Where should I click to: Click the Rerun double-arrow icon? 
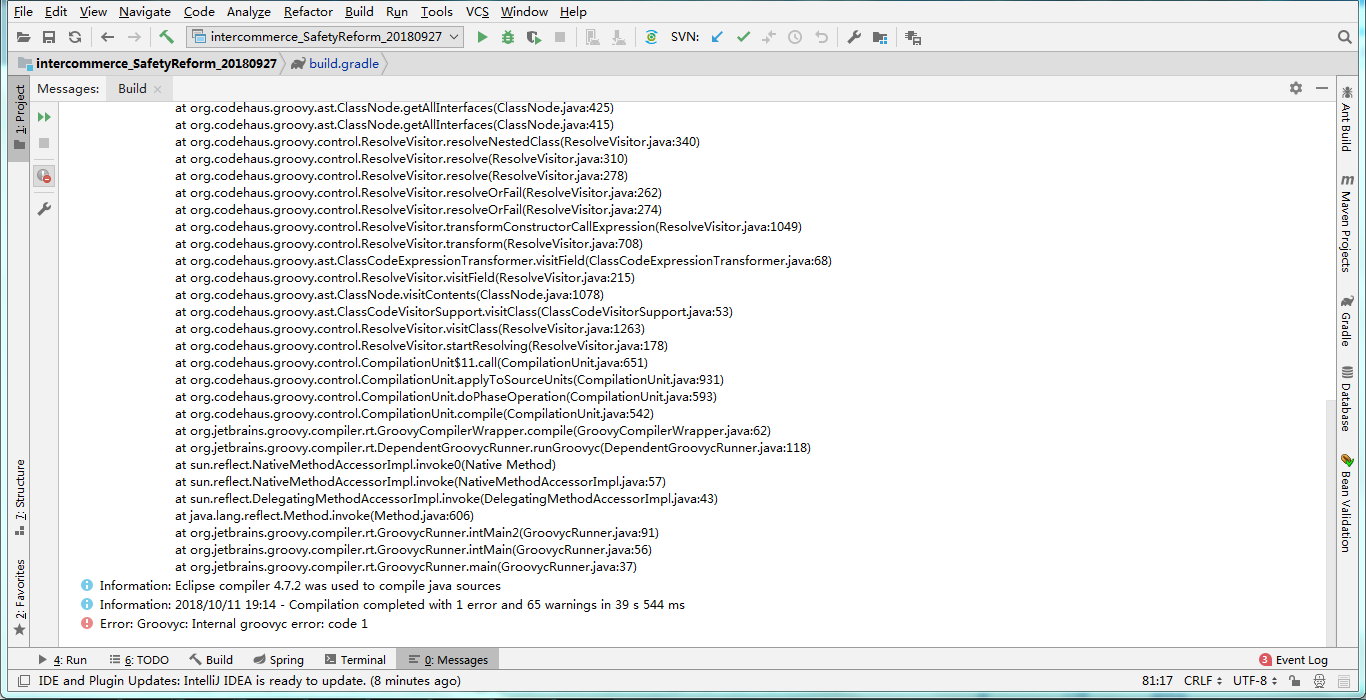pos(44,117)
